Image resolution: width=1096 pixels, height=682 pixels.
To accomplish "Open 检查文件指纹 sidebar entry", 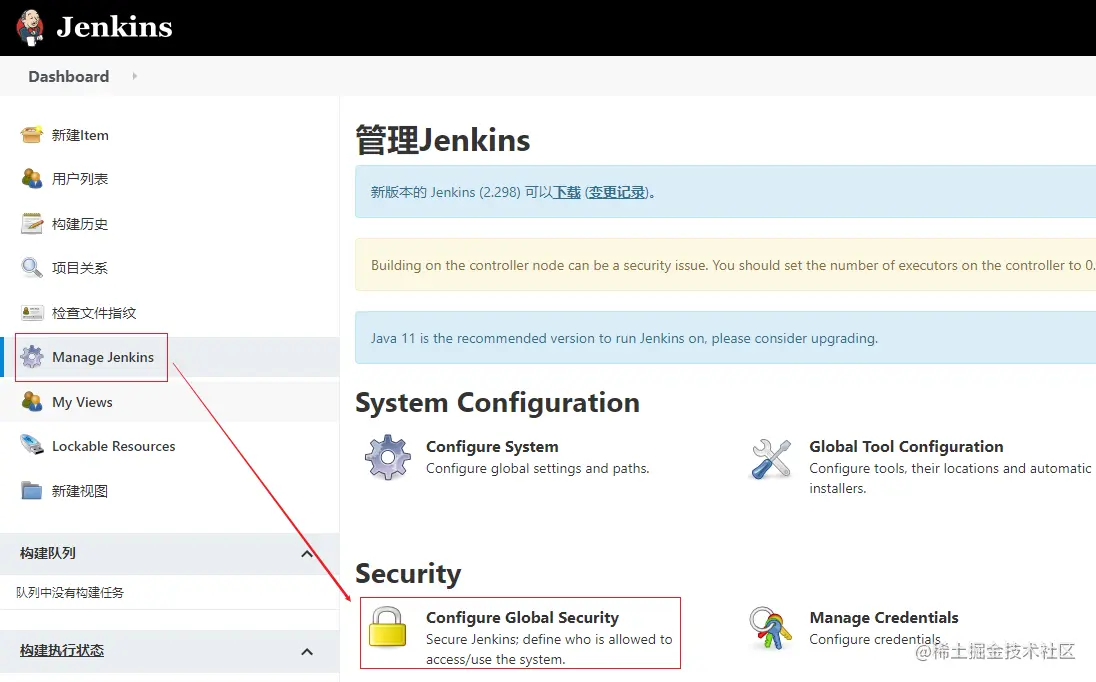I will (x=94, y=313).
